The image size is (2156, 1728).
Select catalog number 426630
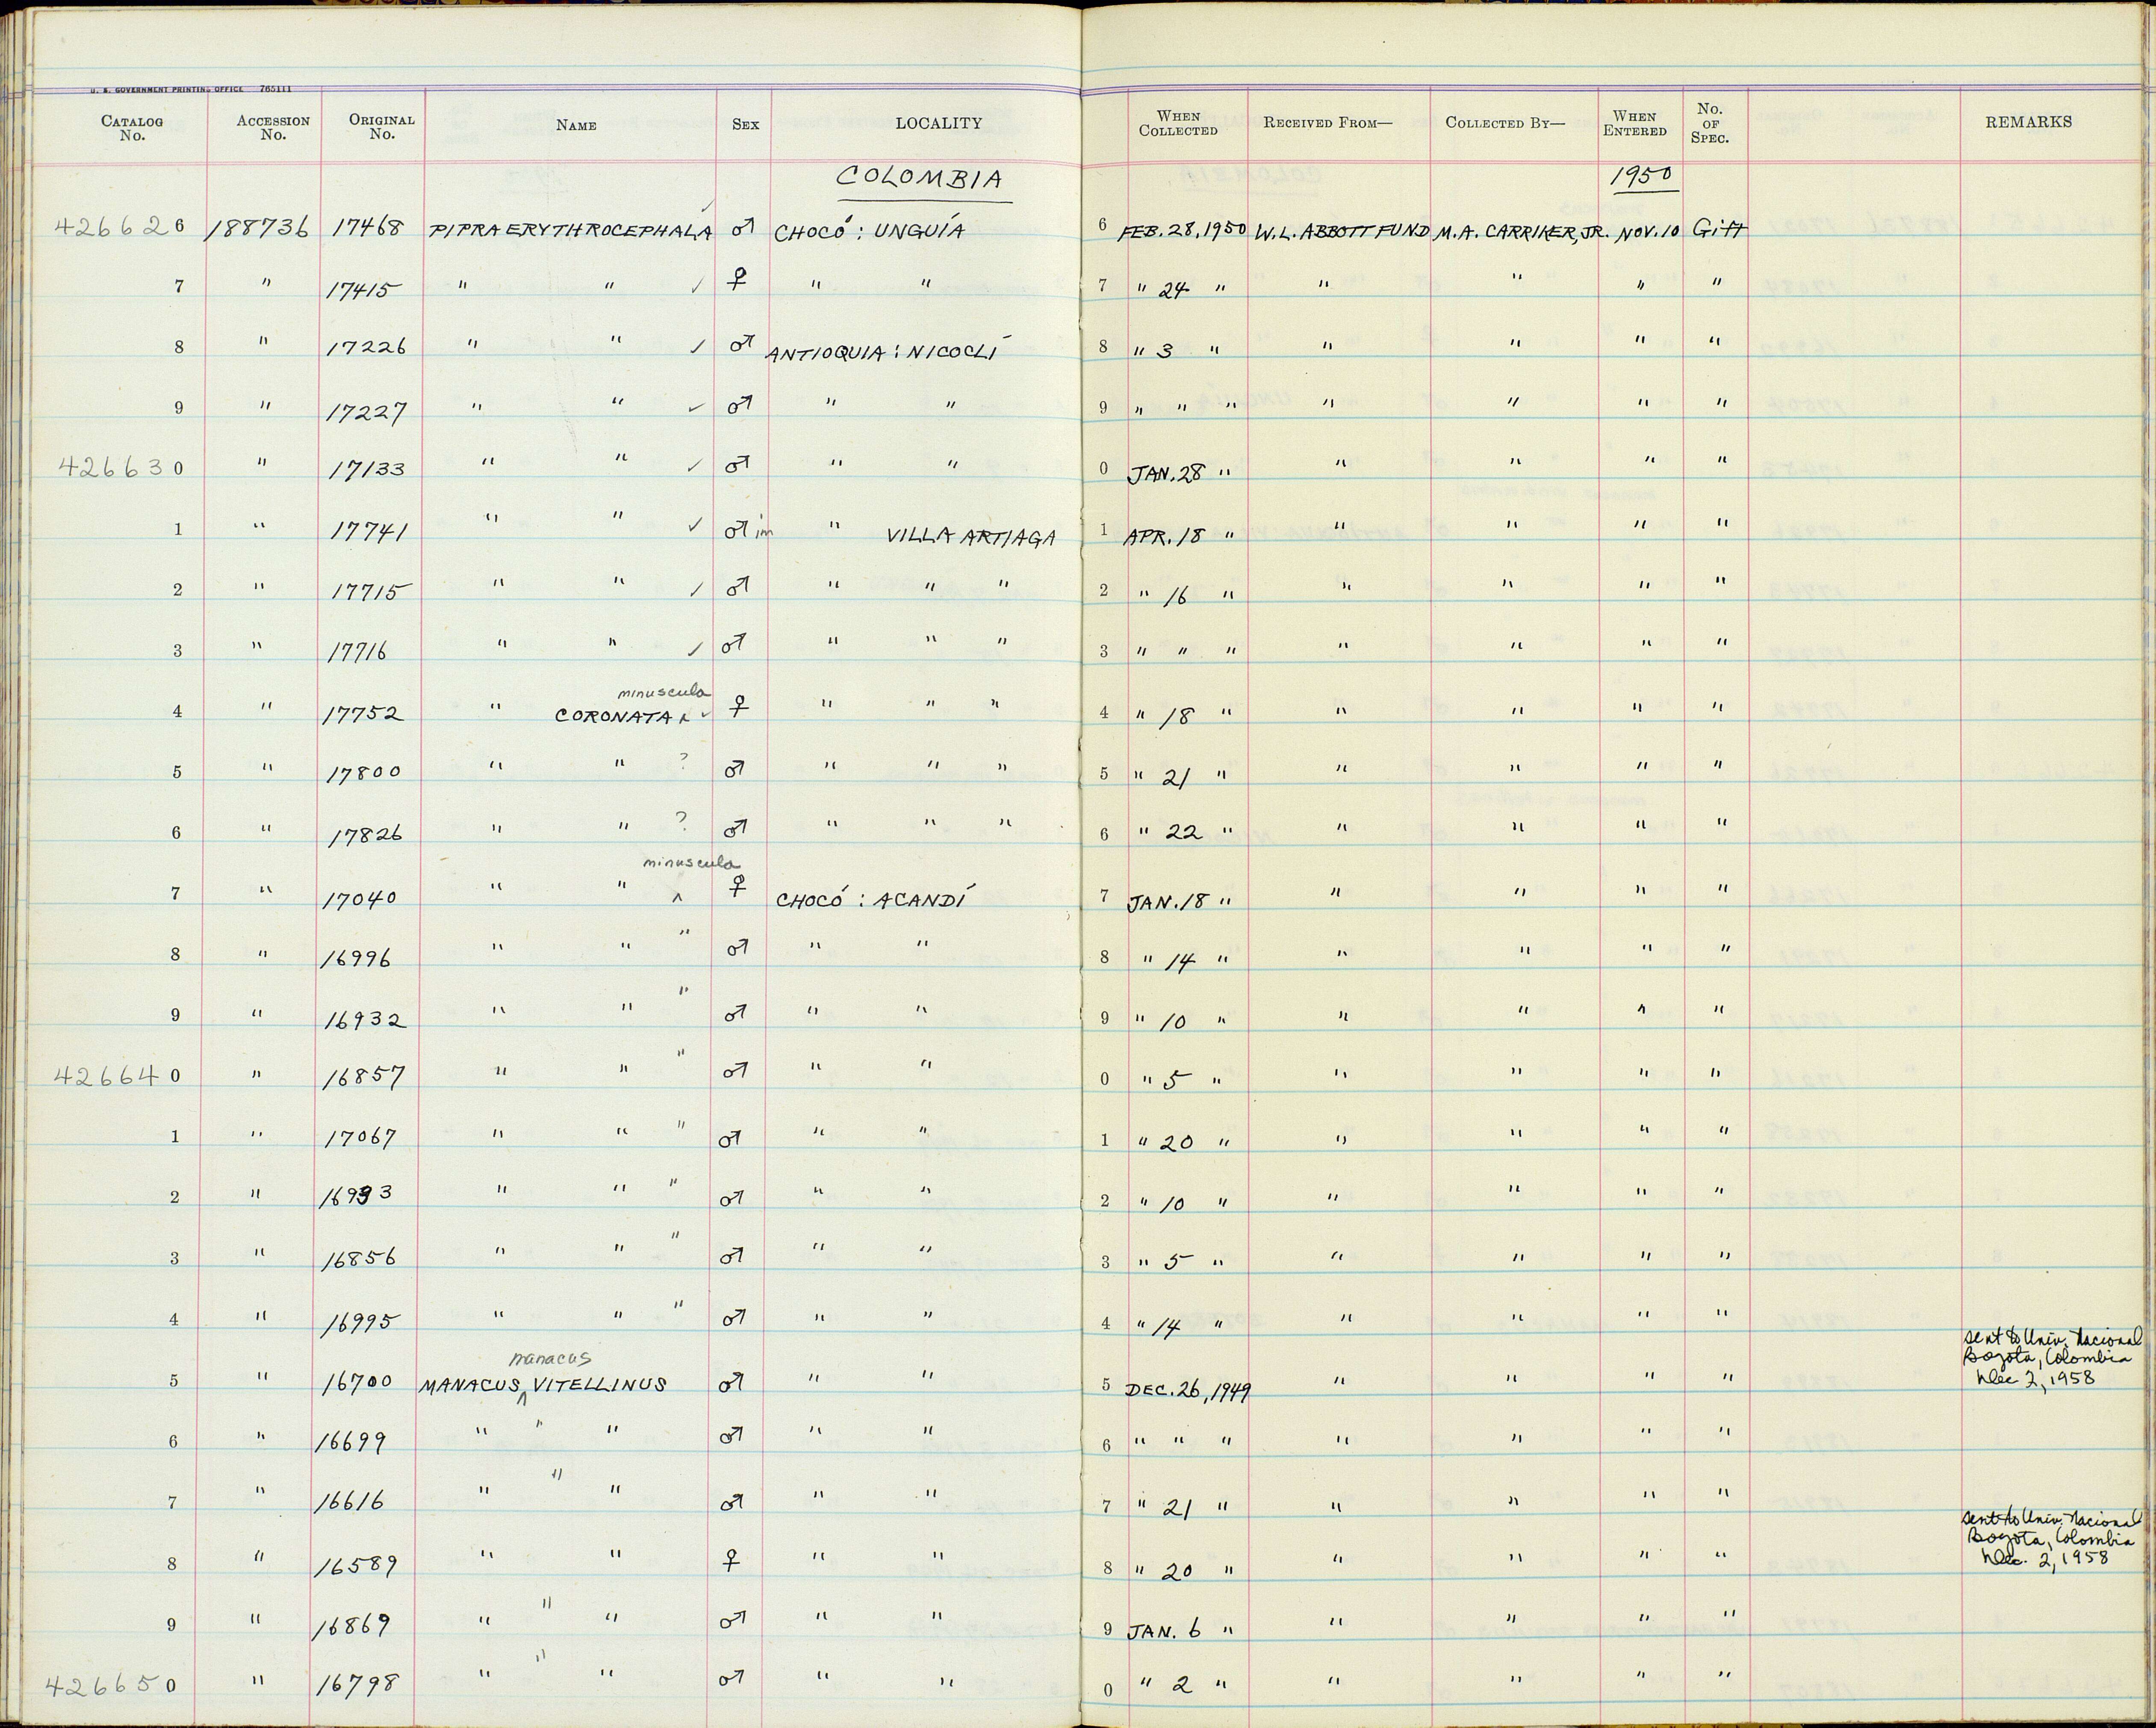click(x=120, y=467)
